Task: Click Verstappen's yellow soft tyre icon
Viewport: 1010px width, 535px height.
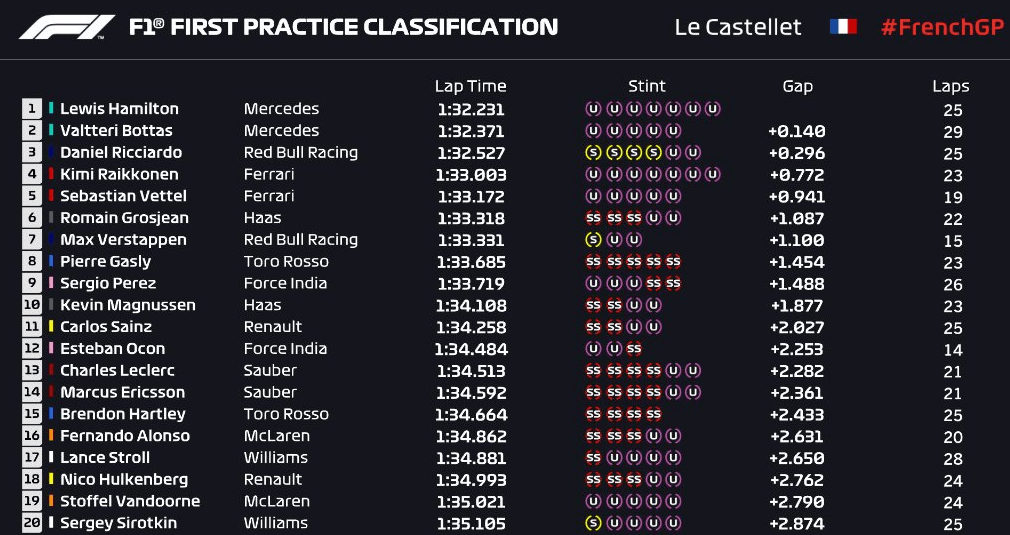Action: click(593, 240)
